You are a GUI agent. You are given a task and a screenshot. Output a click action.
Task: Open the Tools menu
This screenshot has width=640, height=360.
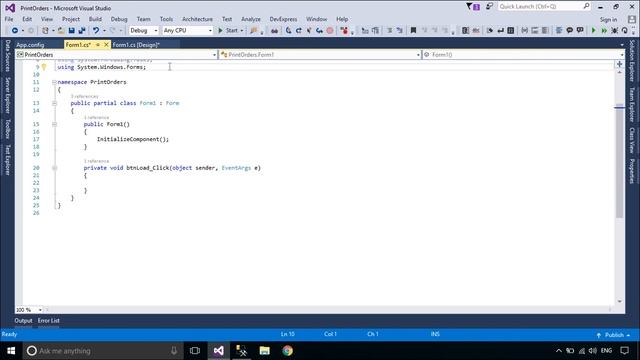(166, 19)
